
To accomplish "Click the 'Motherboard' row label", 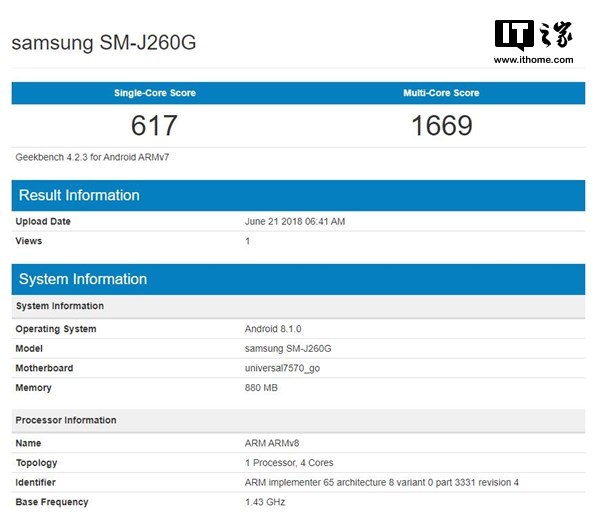I will coord(44,368).
